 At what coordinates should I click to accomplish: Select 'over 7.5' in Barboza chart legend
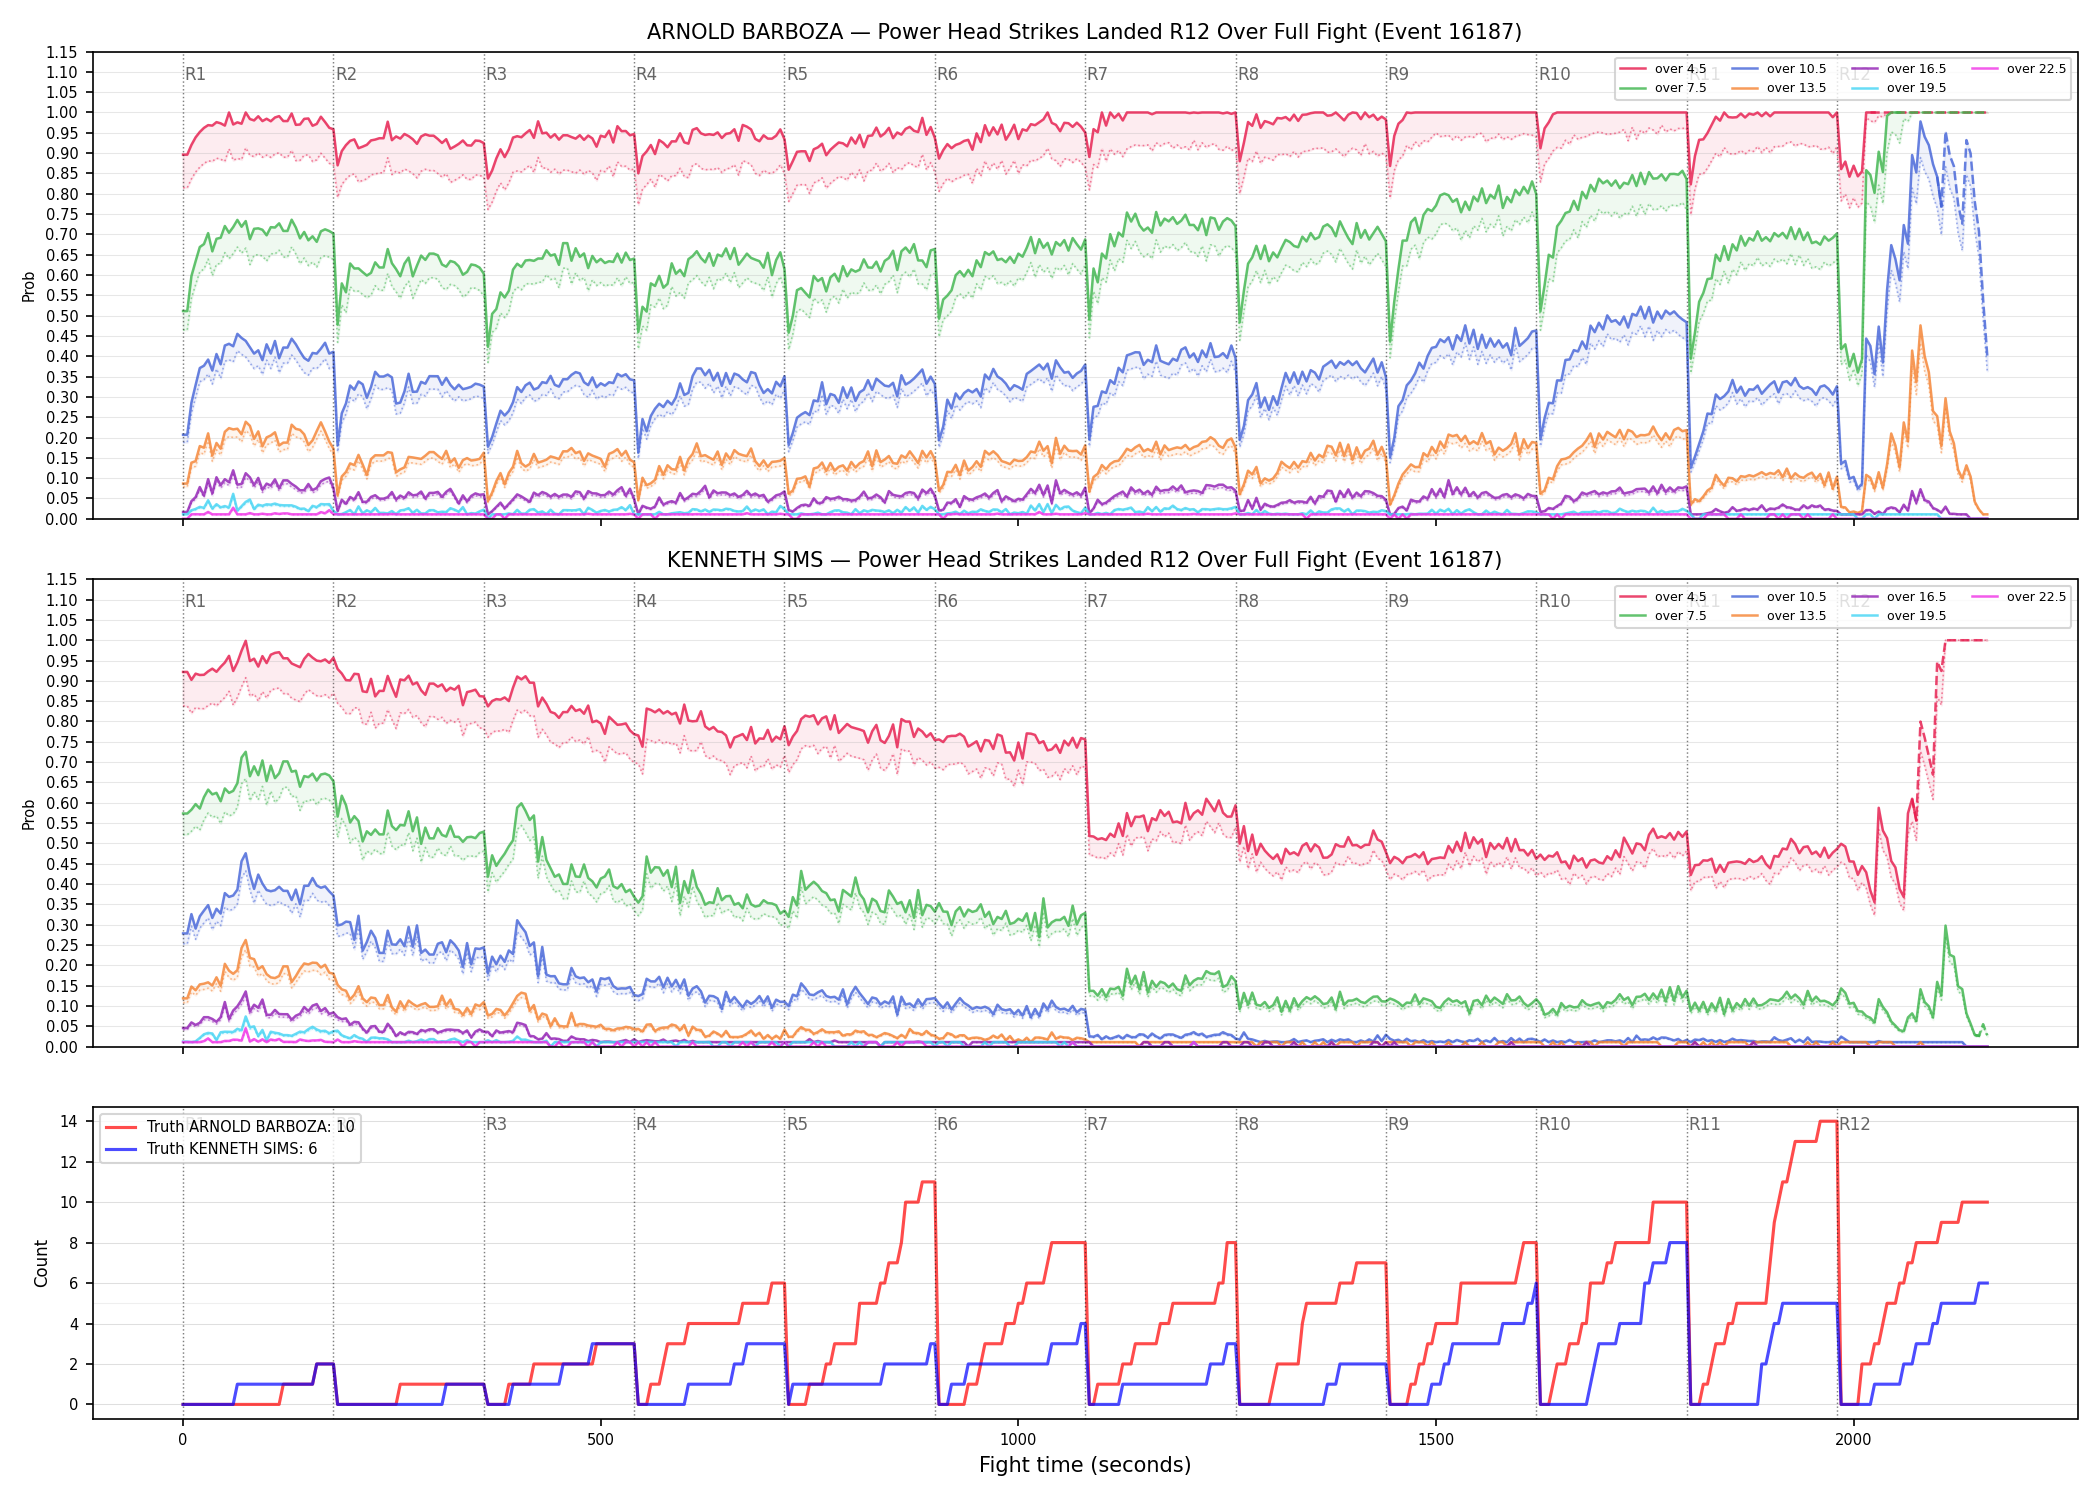pos(1664,88)
